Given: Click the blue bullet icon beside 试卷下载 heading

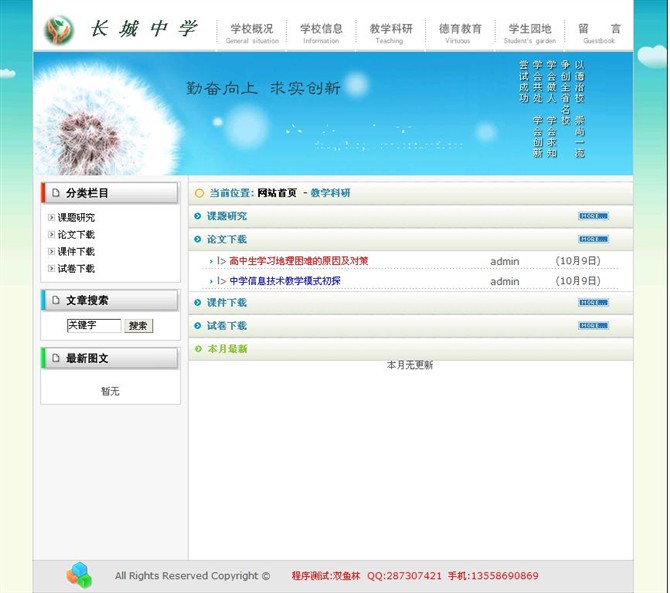Looking at the screenshot, I should [197, 326].
